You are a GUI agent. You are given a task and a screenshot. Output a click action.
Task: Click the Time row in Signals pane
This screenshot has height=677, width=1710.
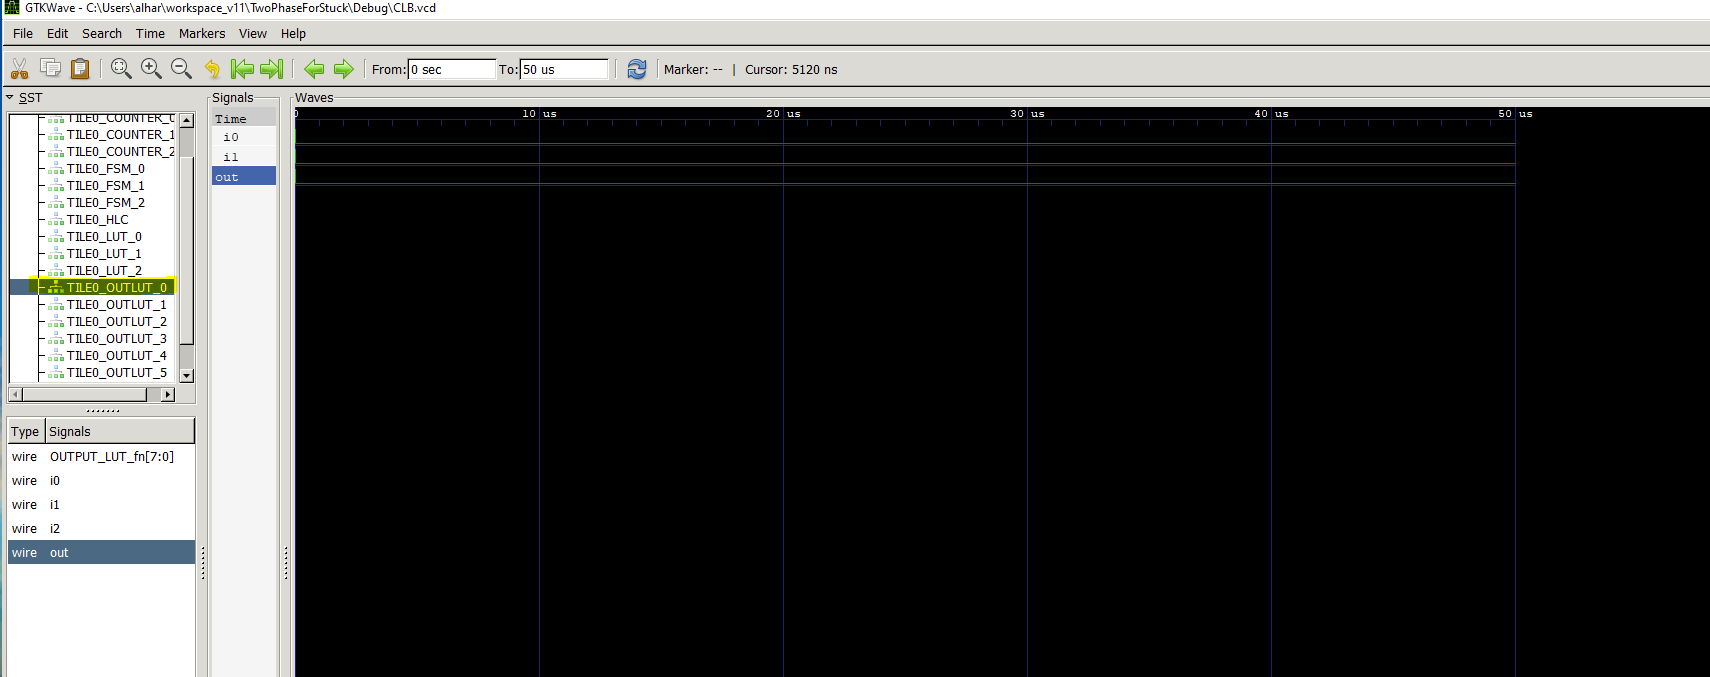point(244,118)
